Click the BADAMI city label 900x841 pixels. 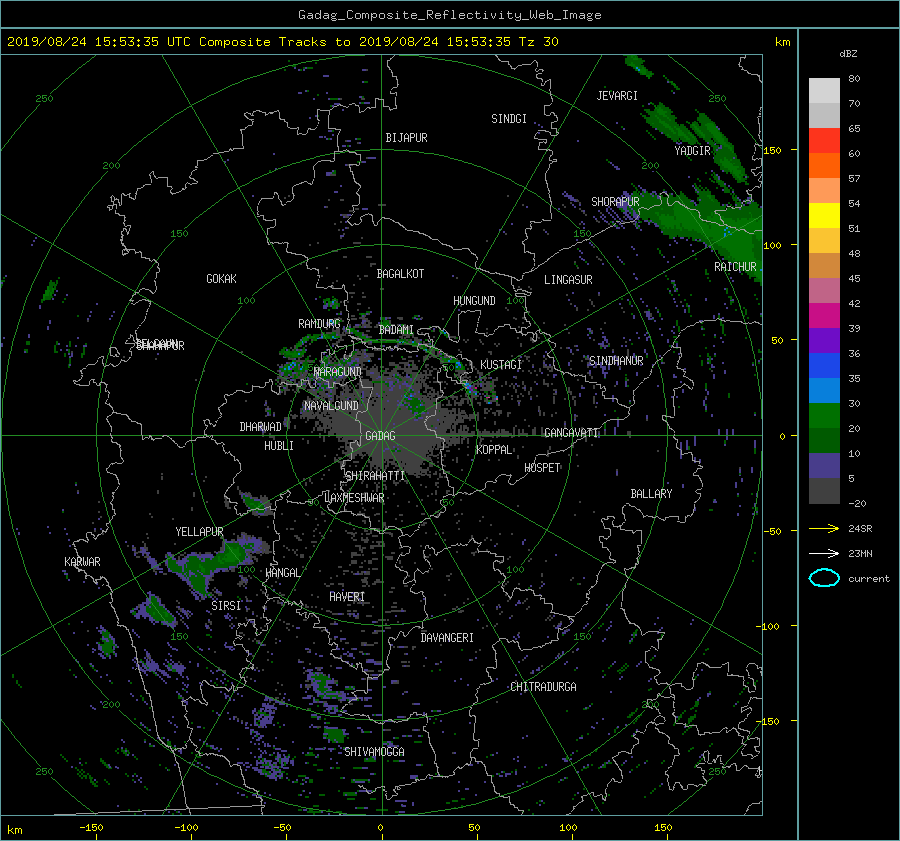click(396, 330)
